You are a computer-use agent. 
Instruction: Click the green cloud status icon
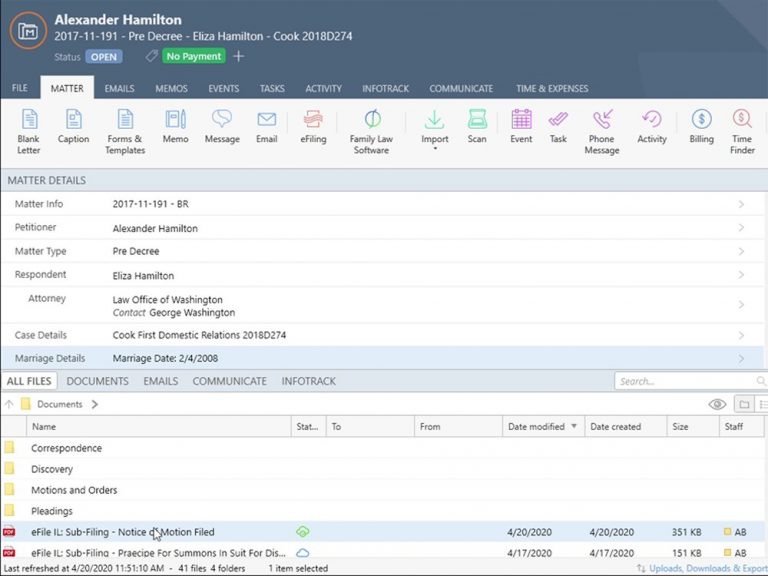pos(303,531)
